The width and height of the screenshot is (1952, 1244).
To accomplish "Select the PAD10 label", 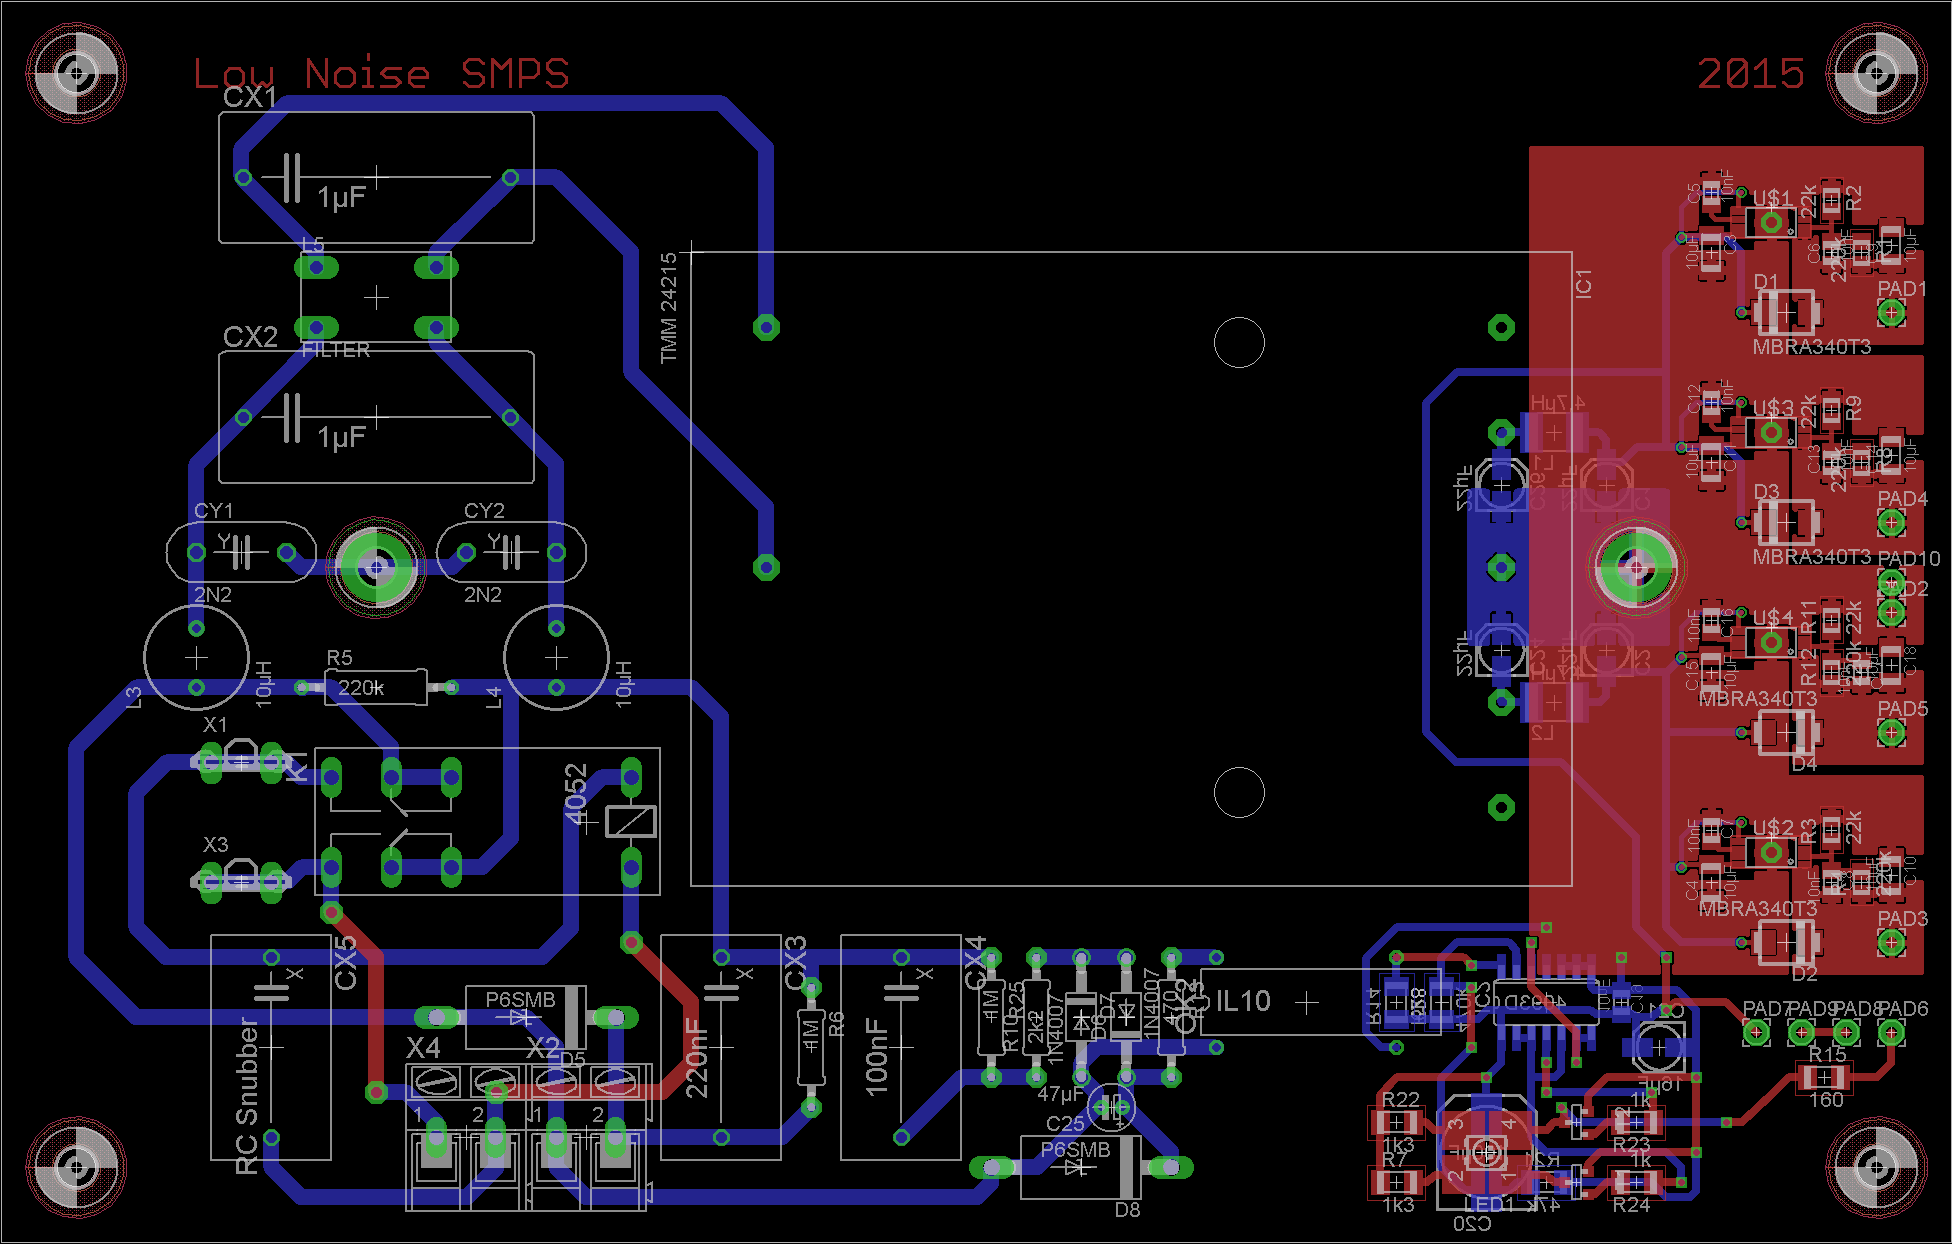I will point(1909,559).
